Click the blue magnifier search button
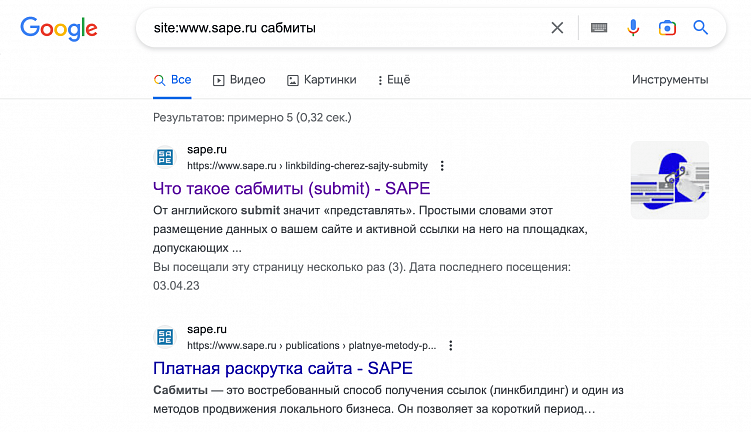751x432 pixels. (700, 28)
